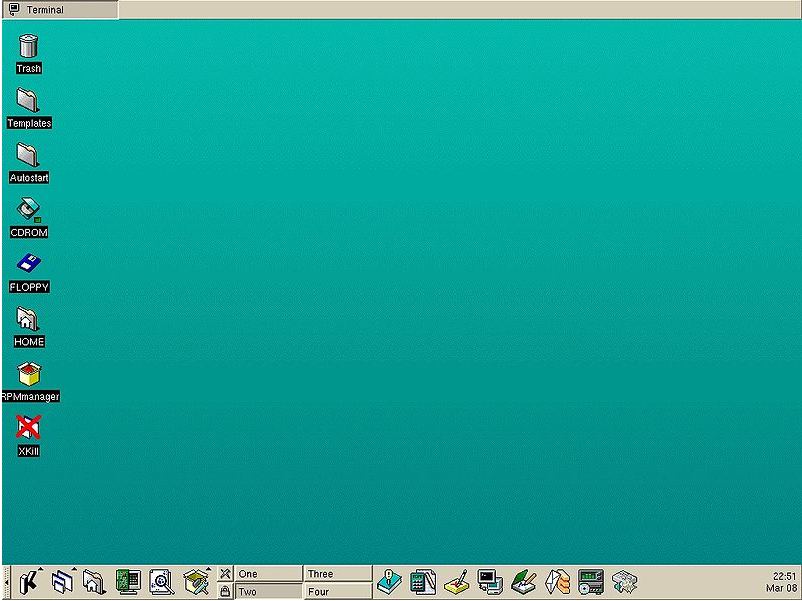
Task: Collapse the panel using the left edge arrow
Action: (x=4, y=581)
